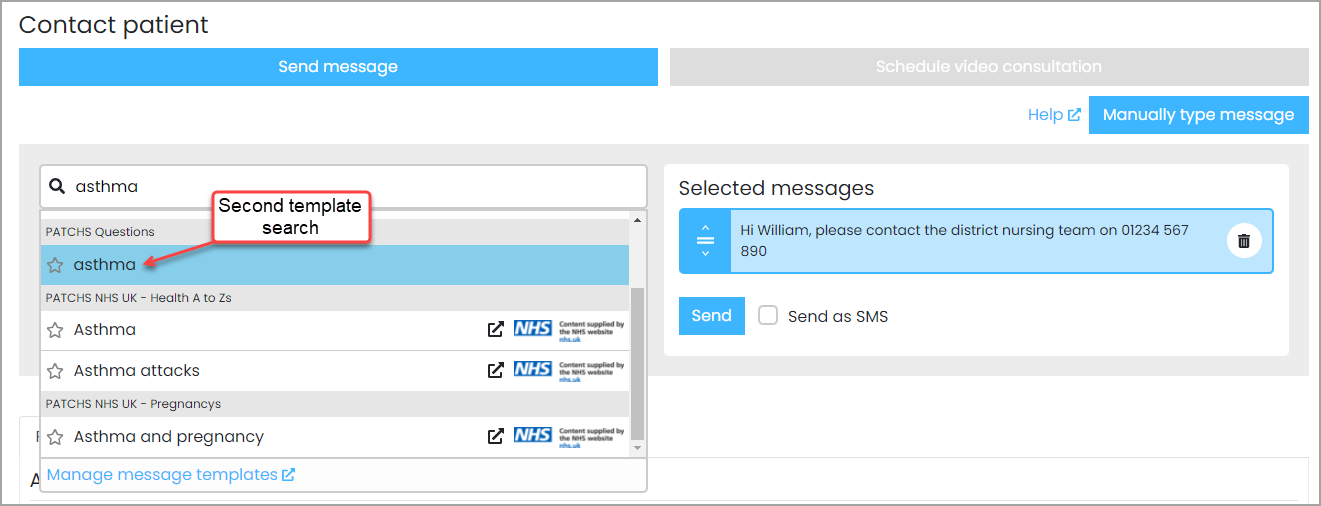Star the Asthma and pregnancy template

coord(55,437)
